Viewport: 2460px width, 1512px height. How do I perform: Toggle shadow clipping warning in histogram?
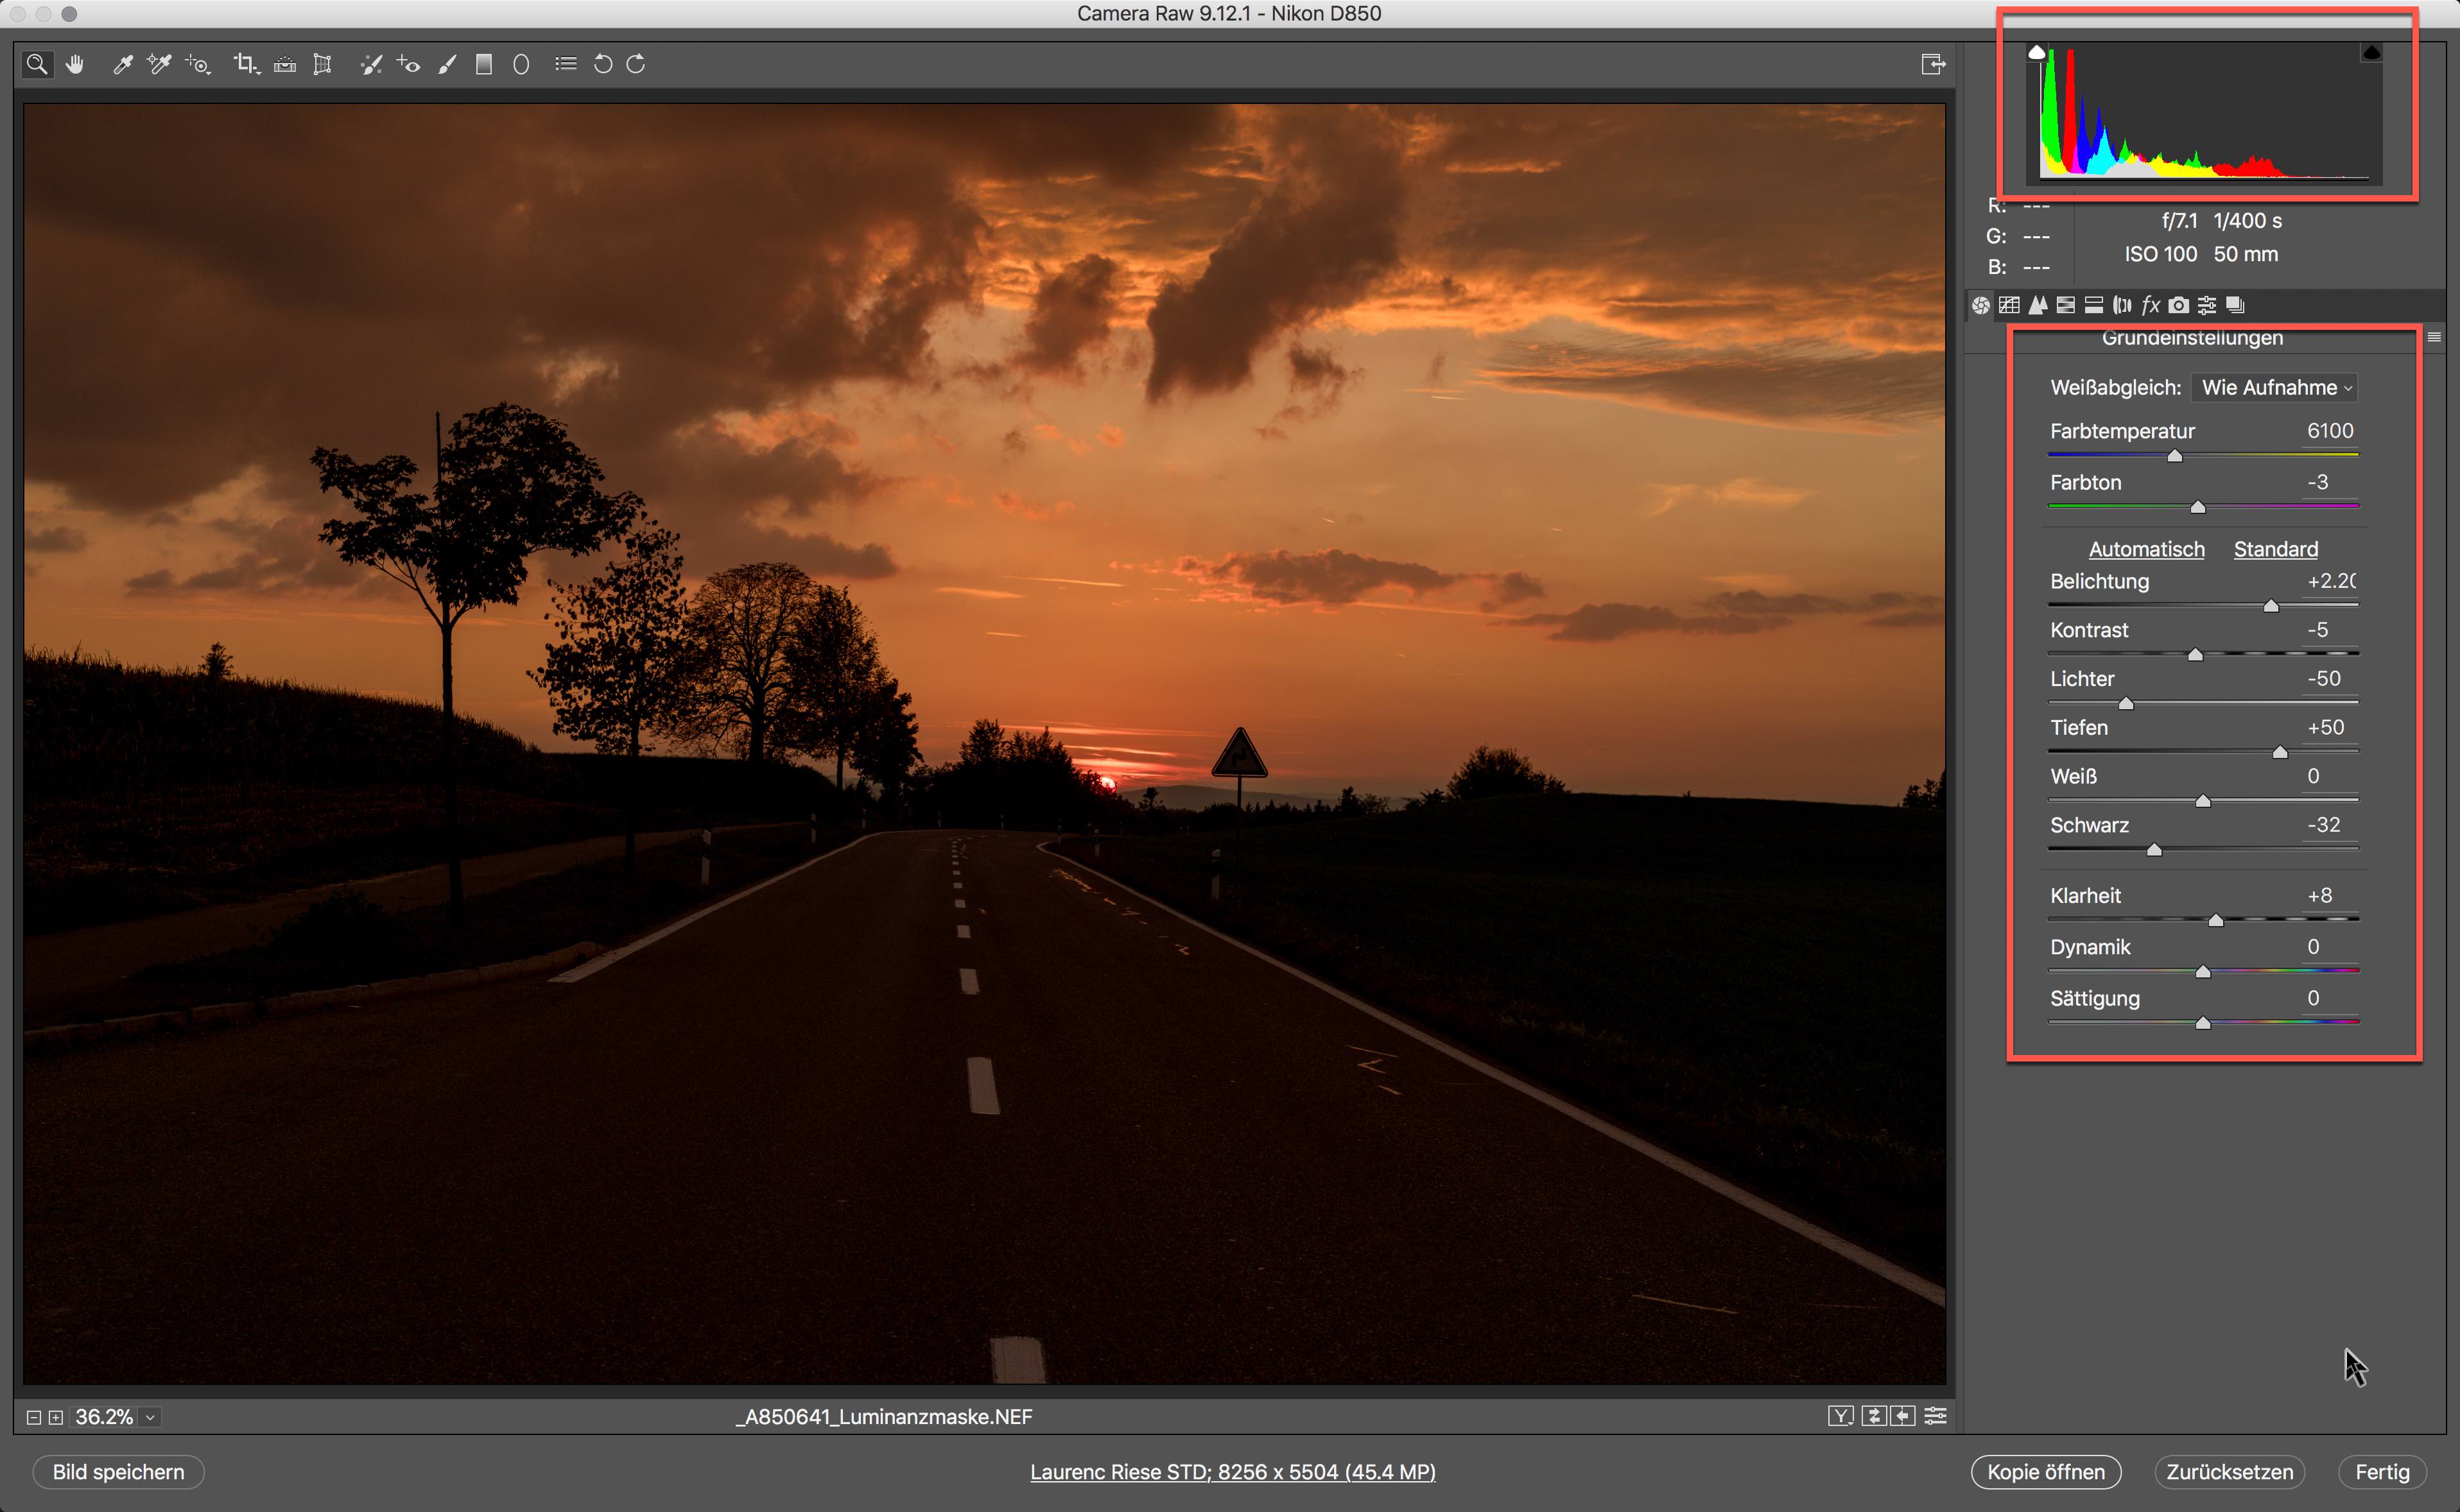[2037, 52]
